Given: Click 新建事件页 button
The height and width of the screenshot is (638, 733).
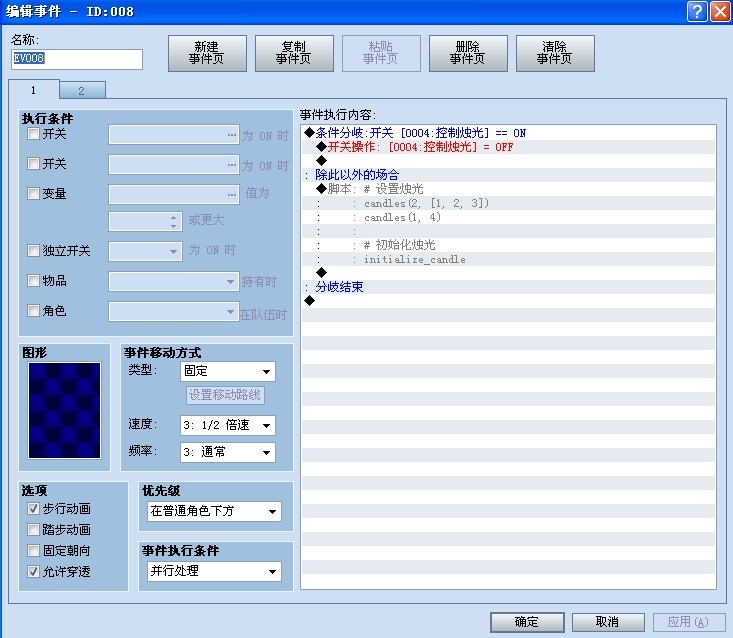Looking at the screenshot, I should [207, 53].
